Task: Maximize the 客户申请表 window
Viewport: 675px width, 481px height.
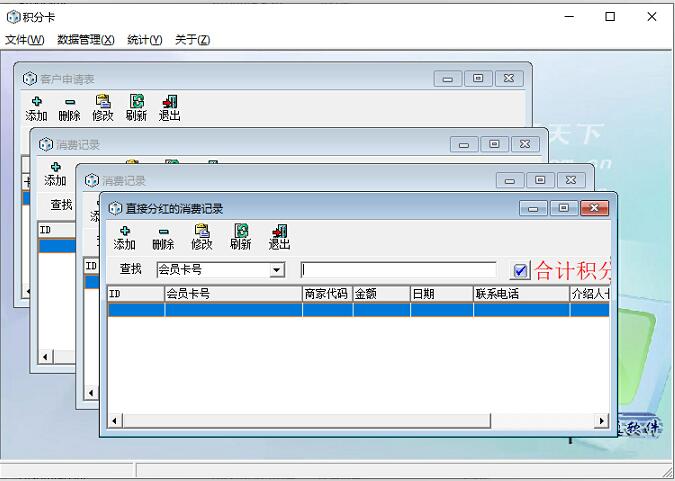Action: coord(478,79)
